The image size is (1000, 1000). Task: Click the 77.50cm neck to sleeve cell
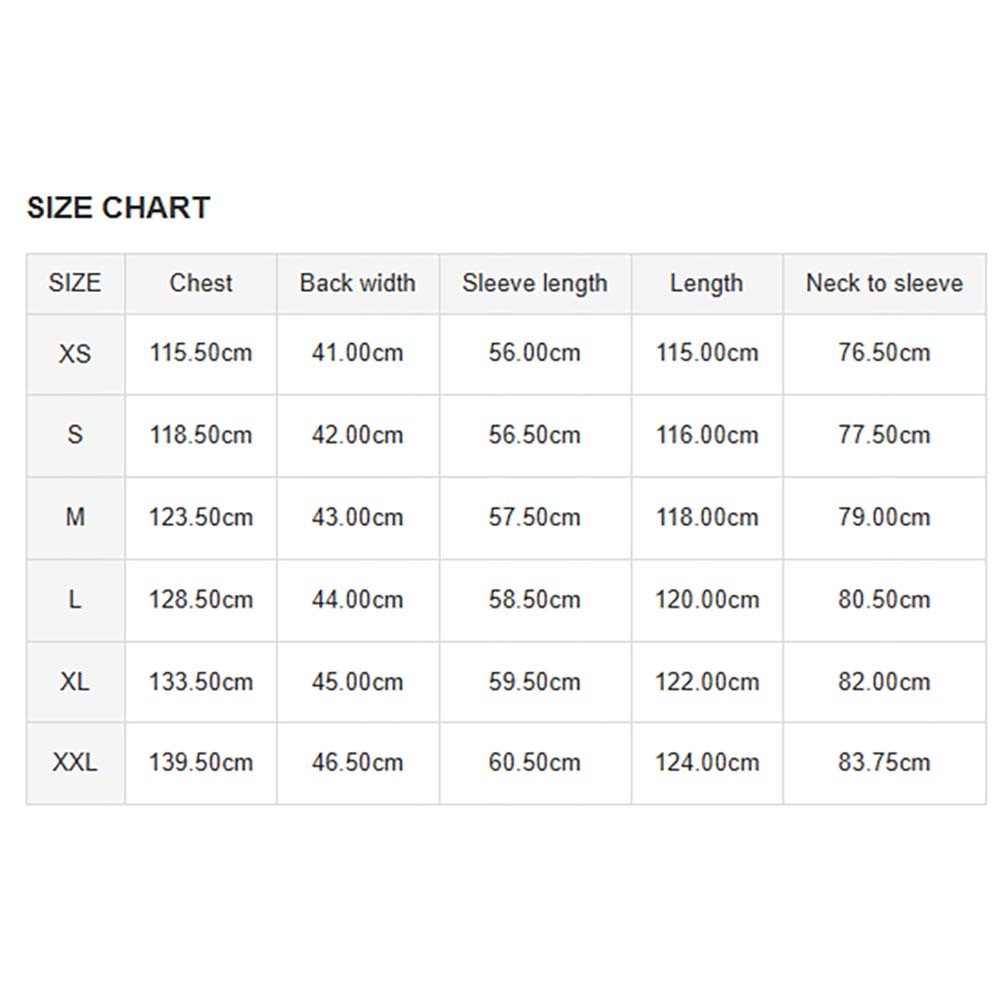tap(884, 435)
